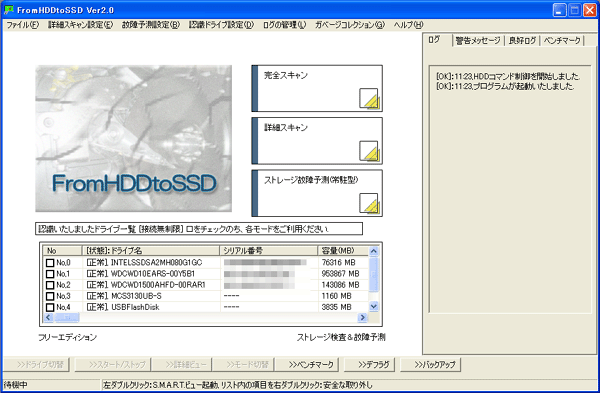This screenshot has width=600, height=393.
Task: Click the フリーエディション label
Action: click(x=67, y=338)
